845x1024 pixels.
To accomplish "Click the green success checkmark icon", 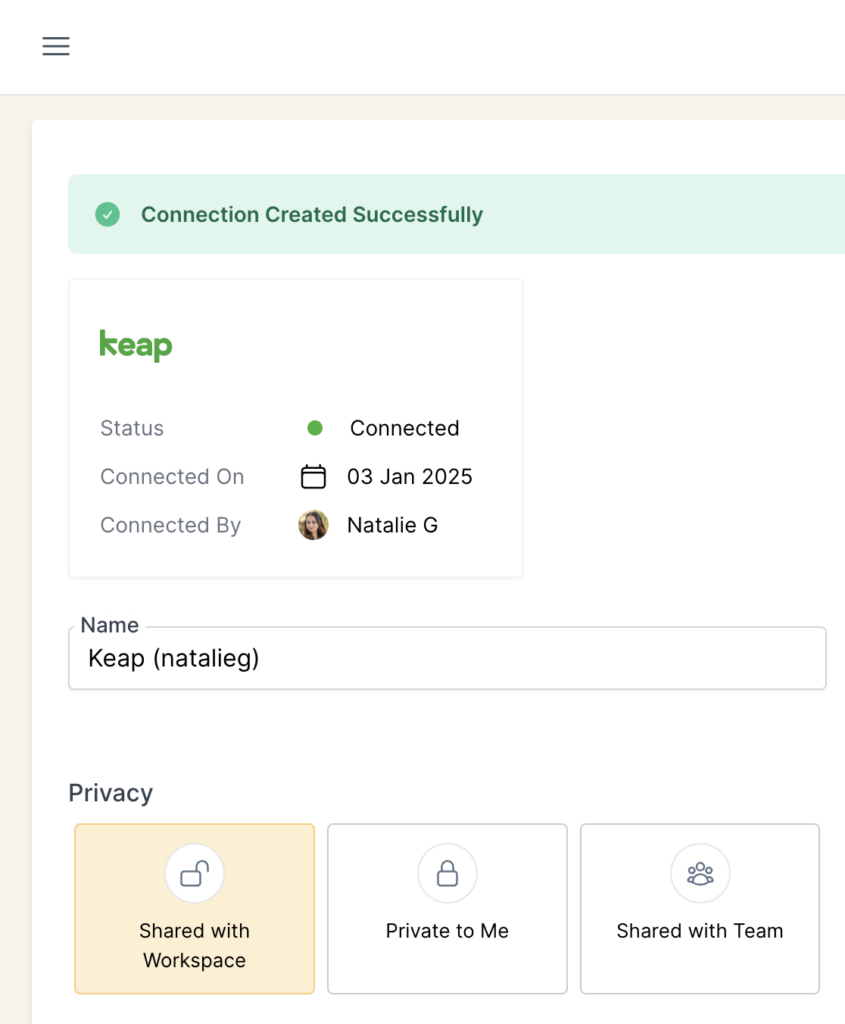I will click(x=107, y=214).
